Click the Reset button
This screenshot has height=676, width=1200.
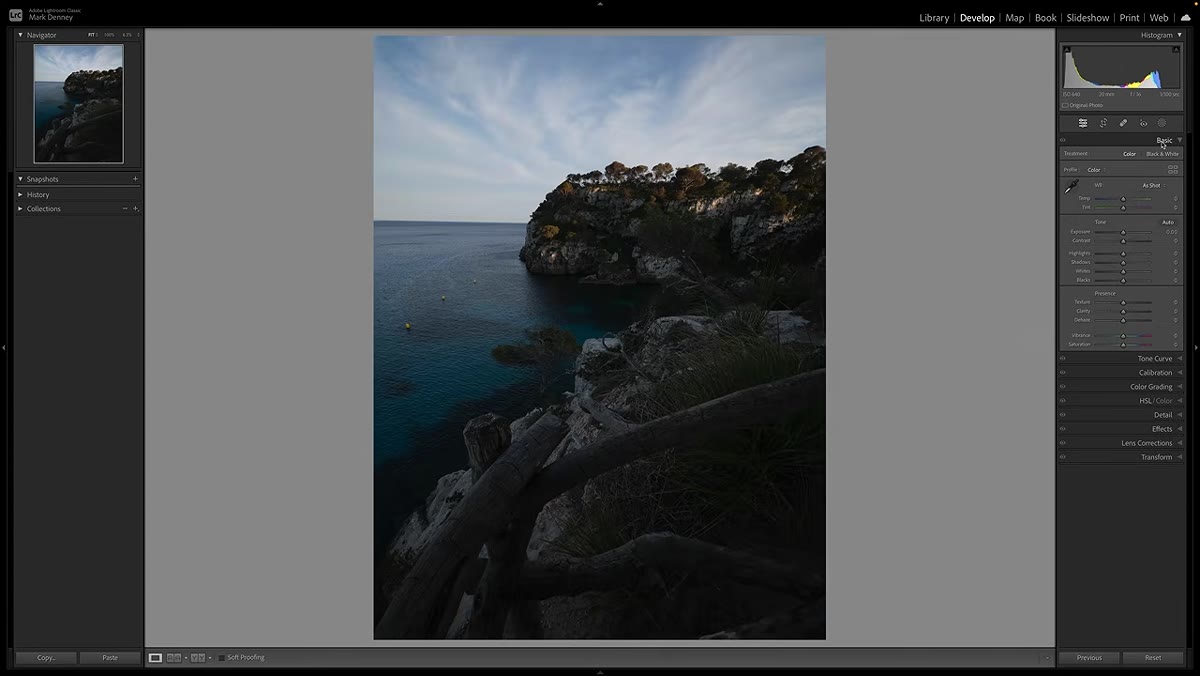(x=1153, y=658)
